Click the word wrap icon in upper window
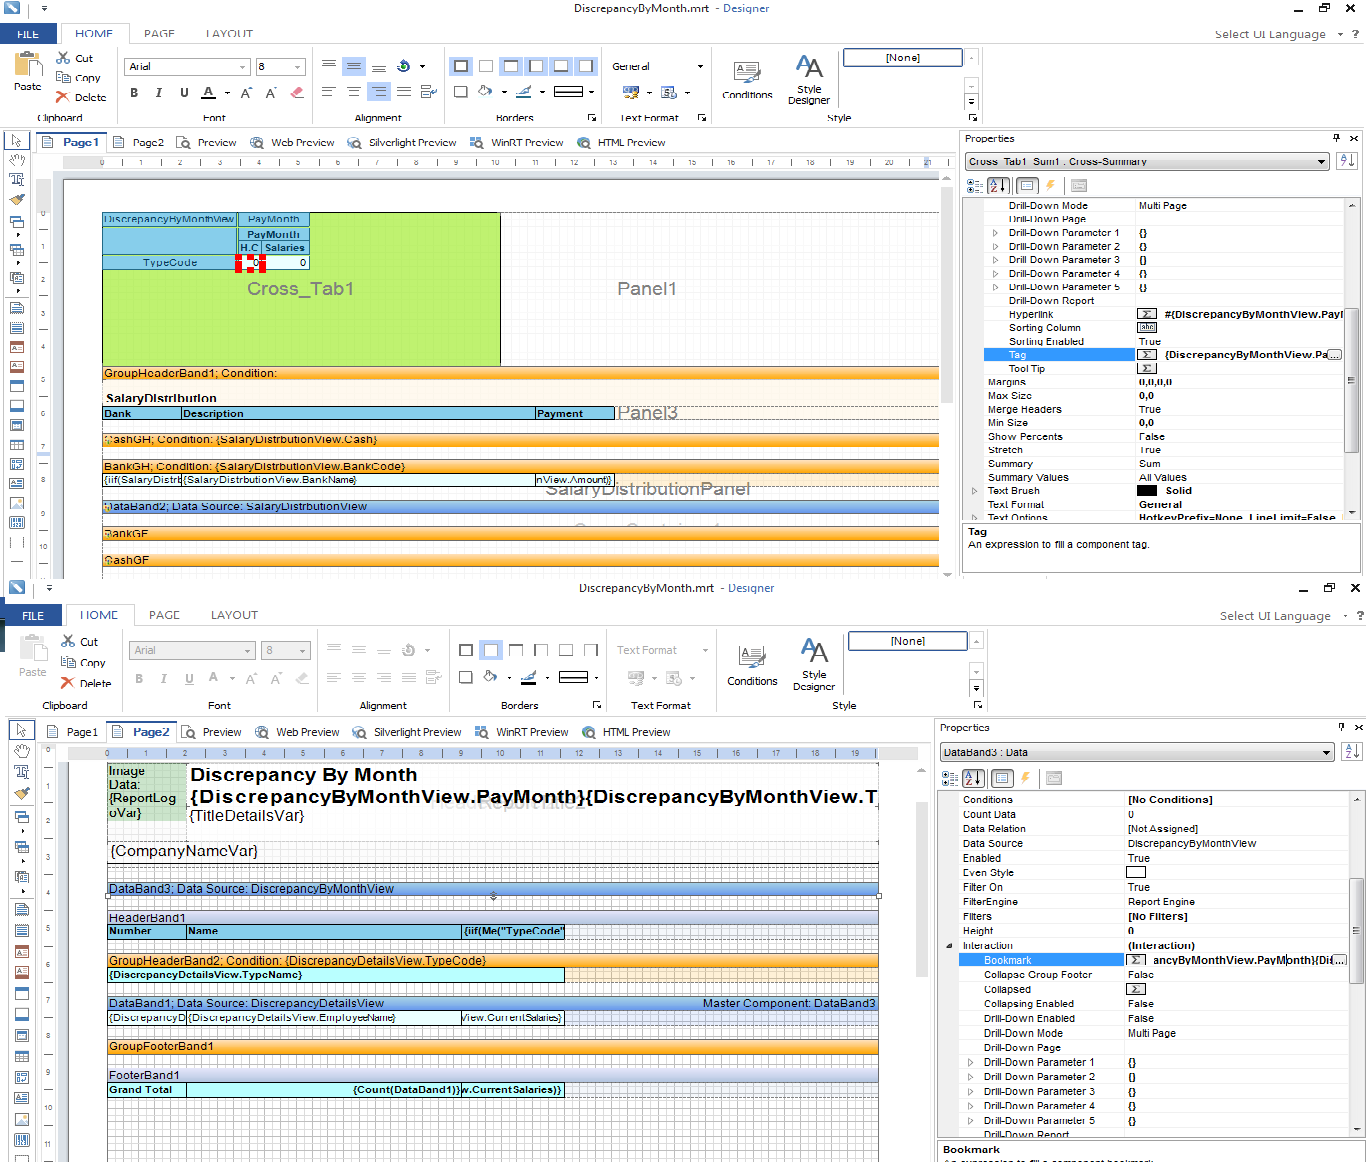Screen dimensions: 1366x1162 point(428,92)
